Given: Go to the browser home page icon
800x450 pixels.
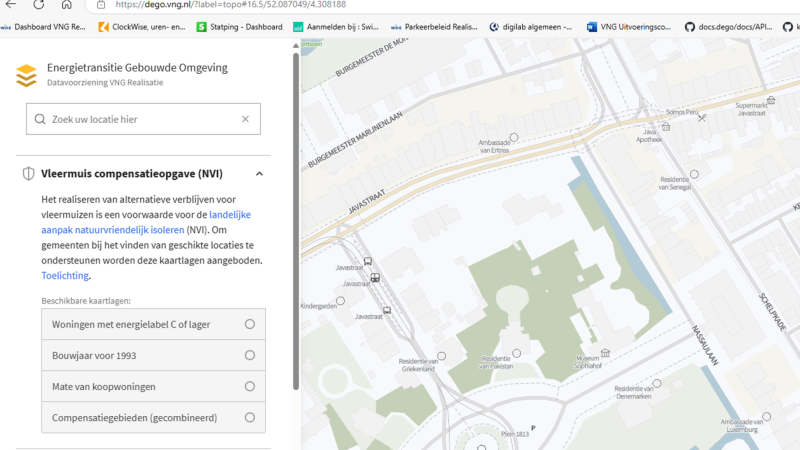Looking at the screenshot, I should [66, 5].
